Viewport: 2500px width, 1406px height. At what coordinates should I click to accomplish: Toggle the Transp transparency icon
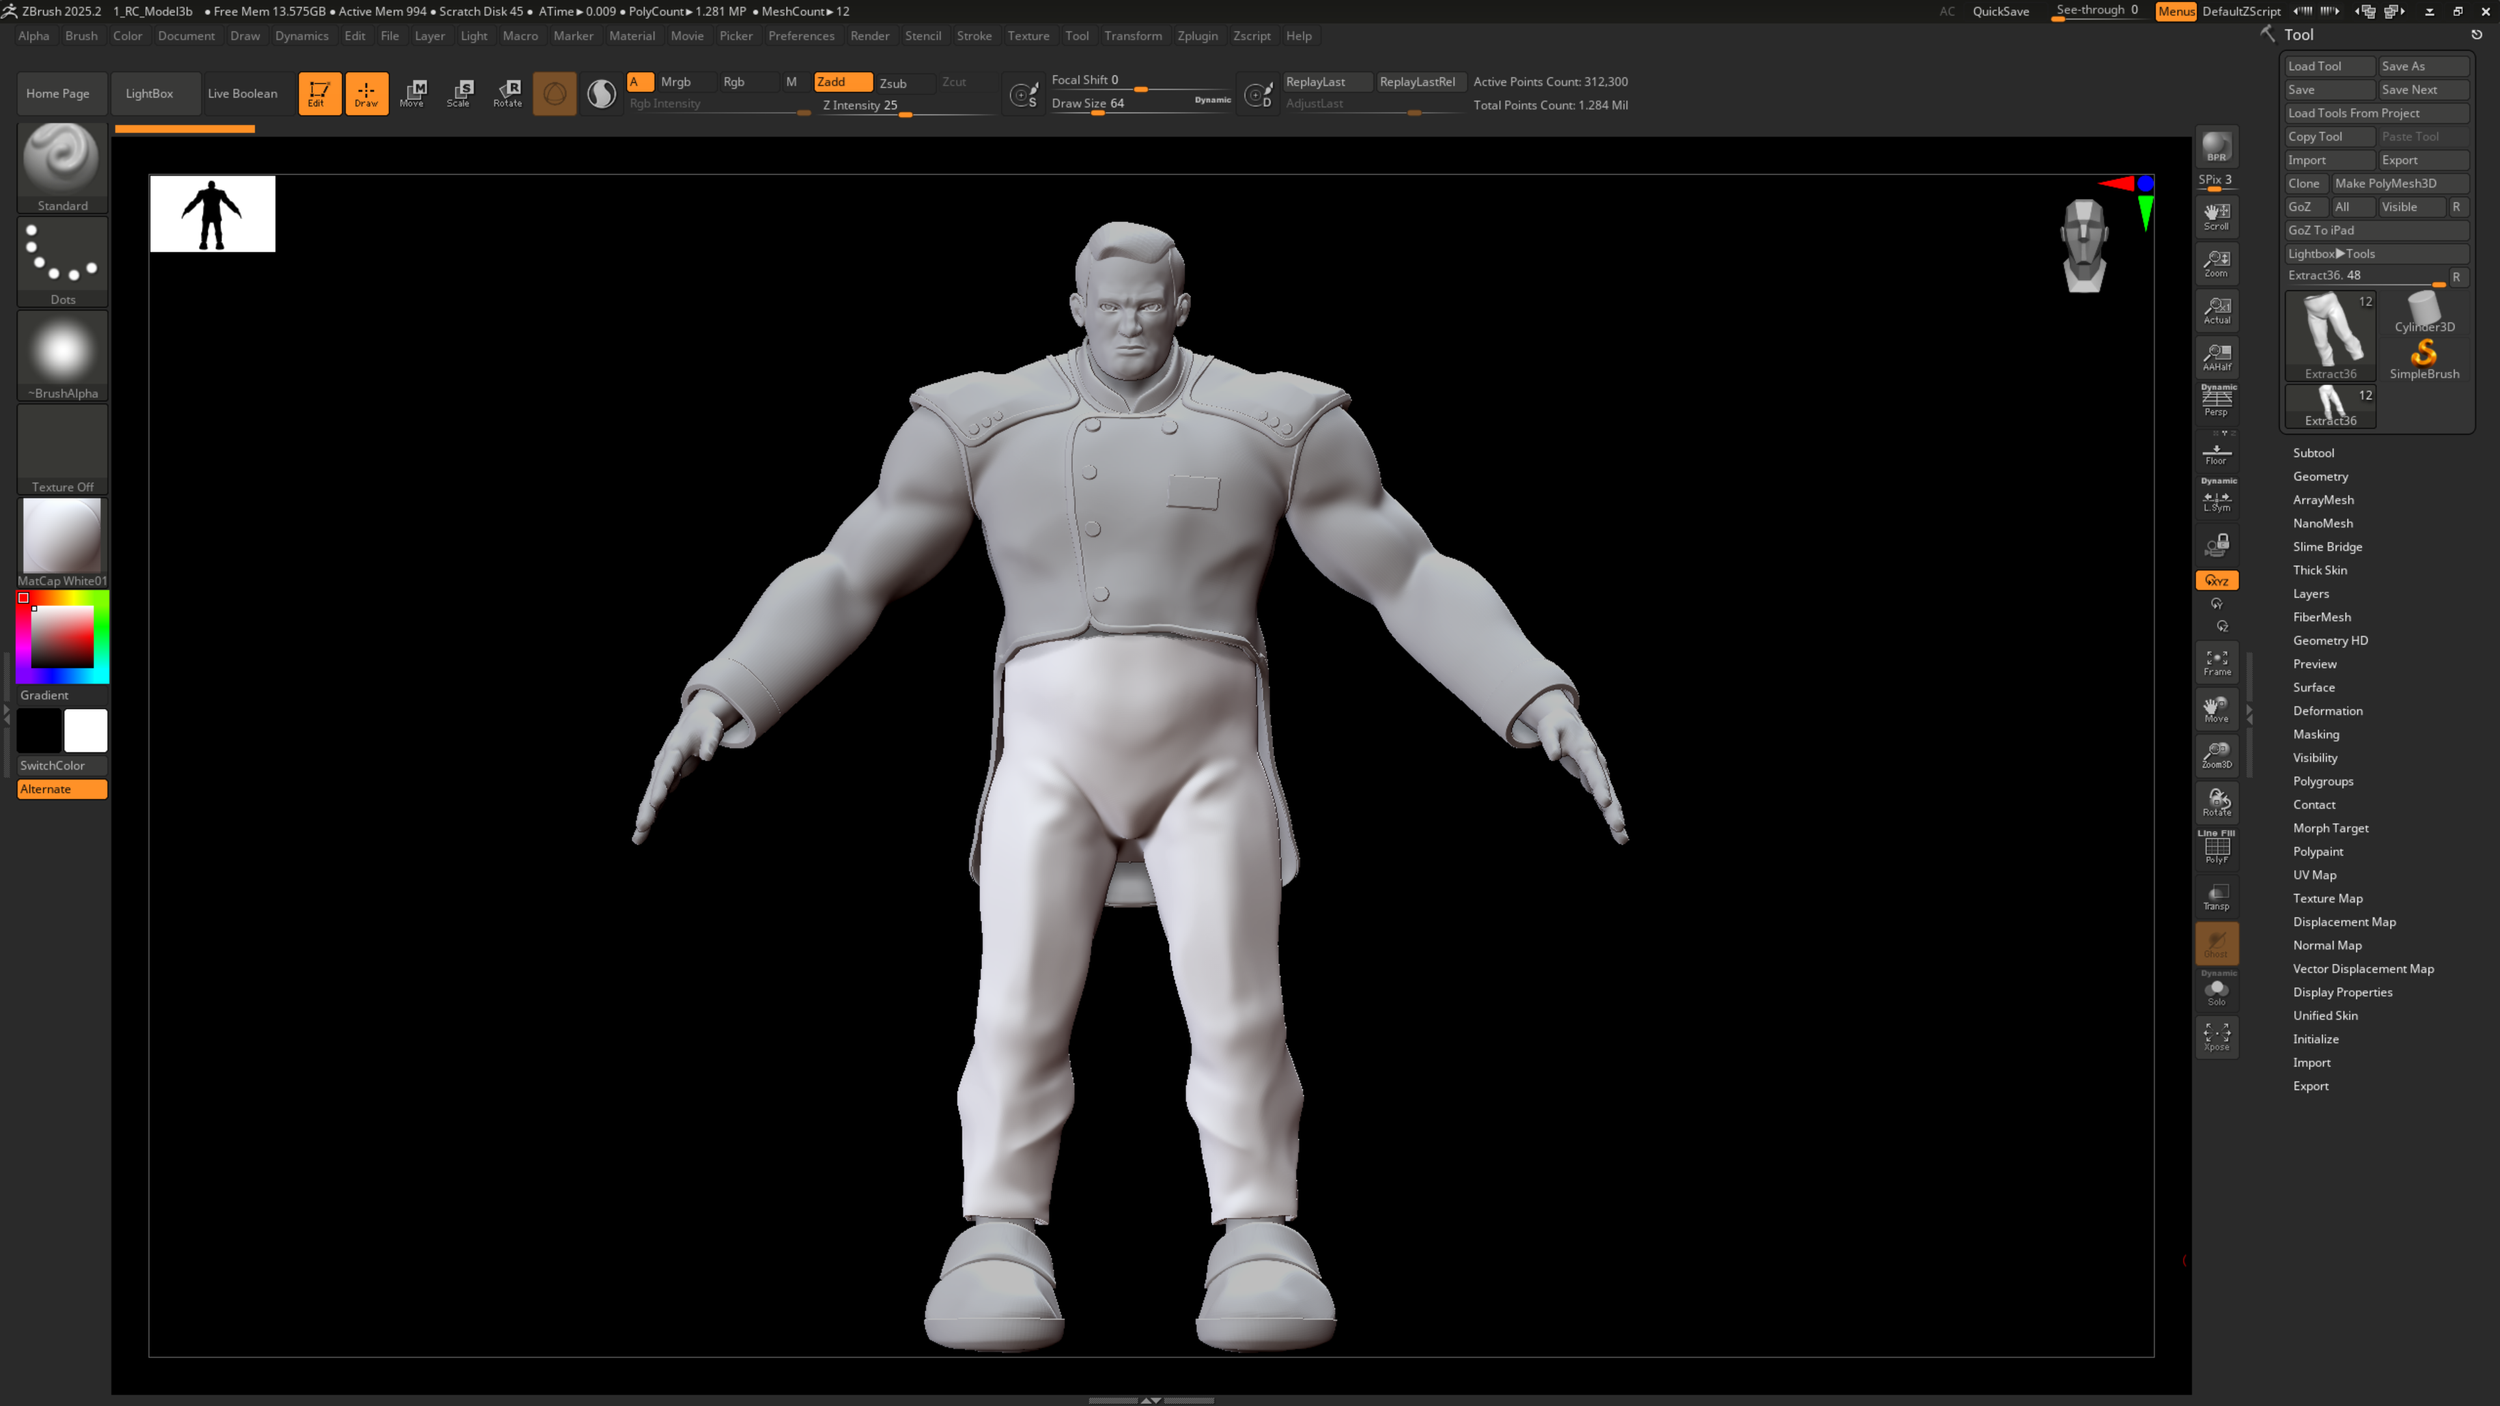[x=2216, y=896]
